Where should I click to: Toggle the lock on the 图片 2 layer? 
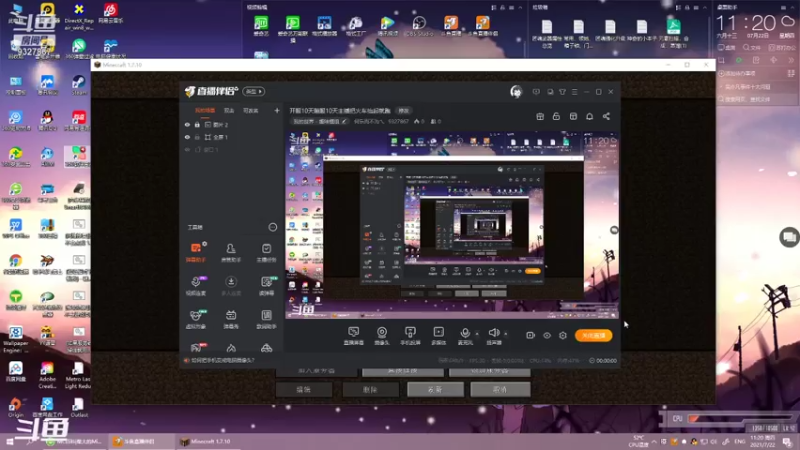[197, 124]
